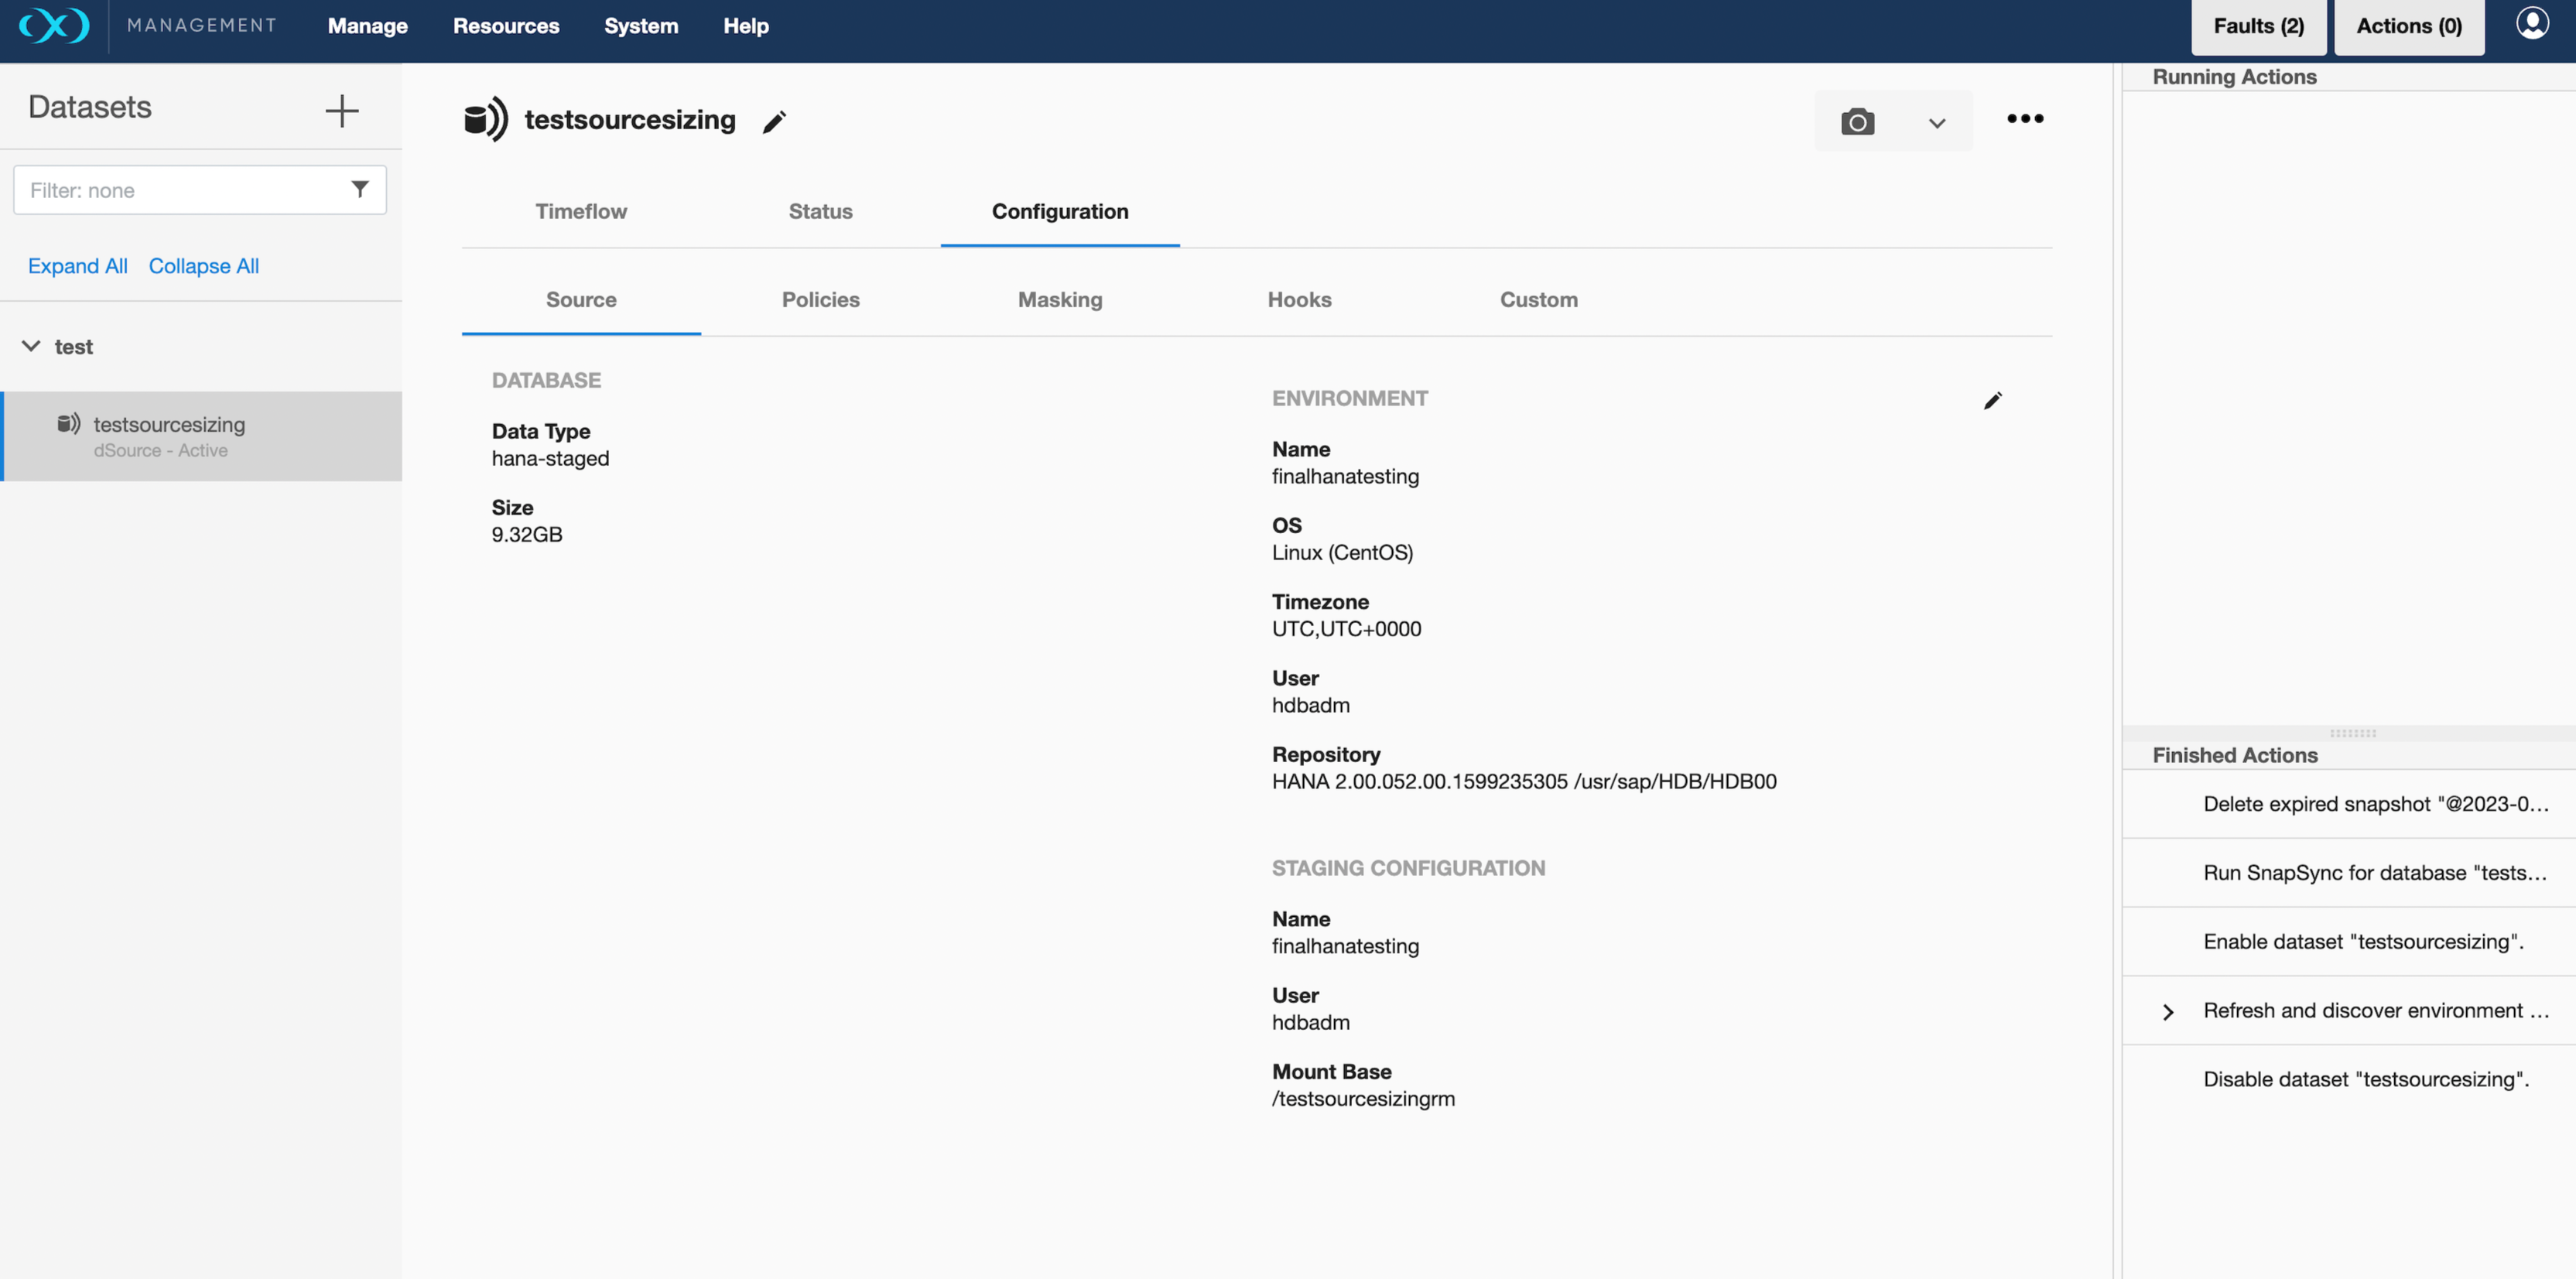Click pencil icon next to testsourcesizing title
Screen dimensions: 2576x1279
pos(774,122)
